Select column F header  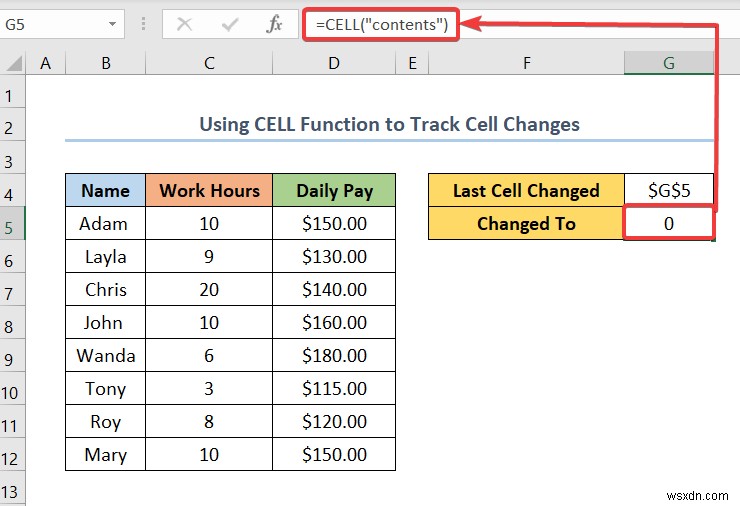click(x=526, y=63)
